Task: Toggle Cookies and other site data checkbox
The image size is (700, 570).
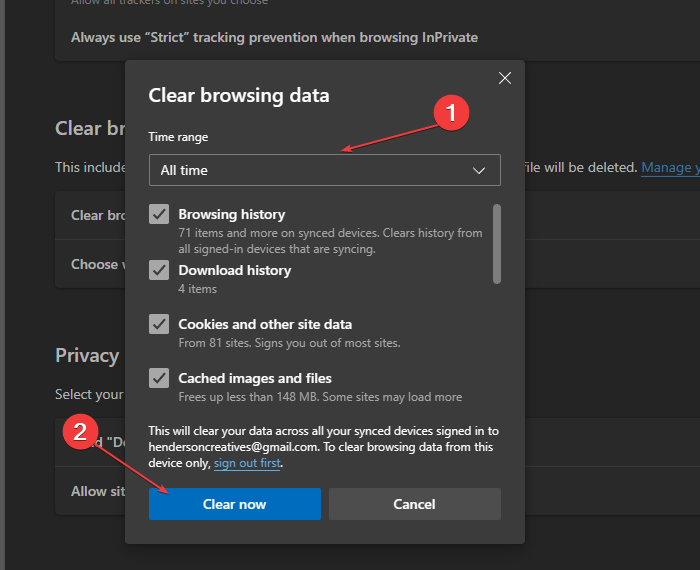Action: [x=159, y=324]
